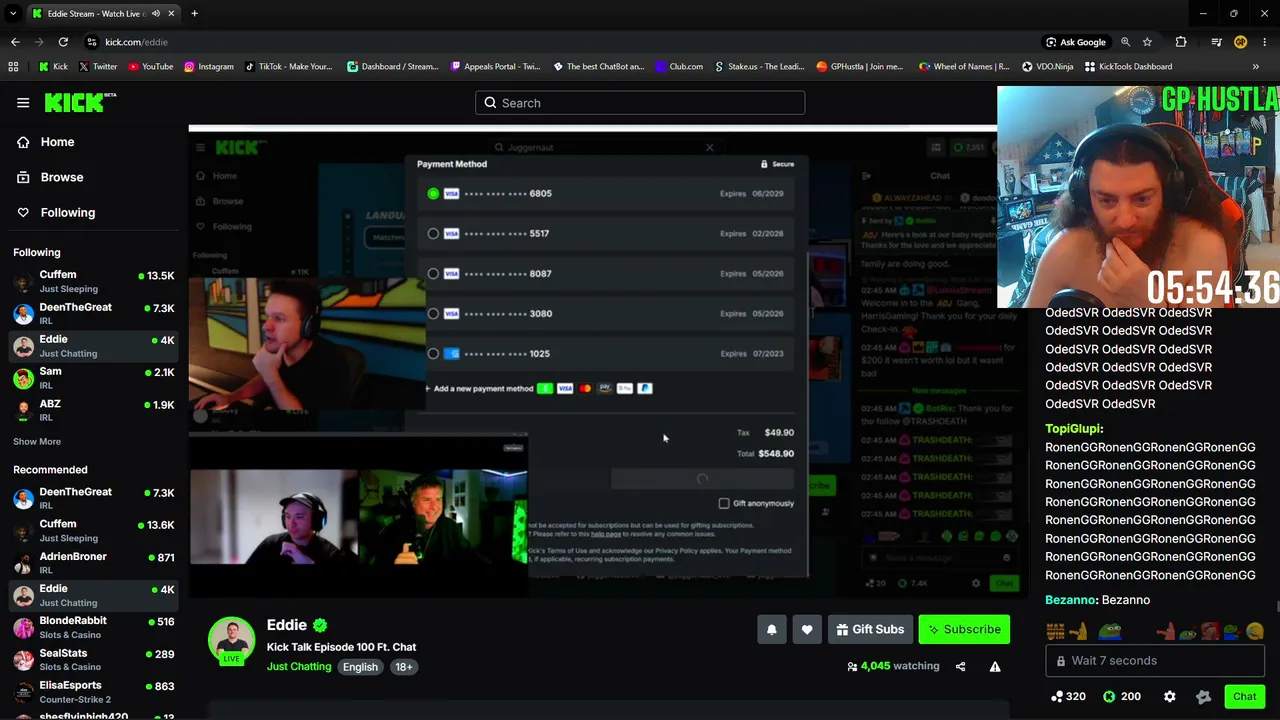Click Eddie's LIVE profile avatar
The height and width of the screenshot is (720, 1280).
click(231, 640)
